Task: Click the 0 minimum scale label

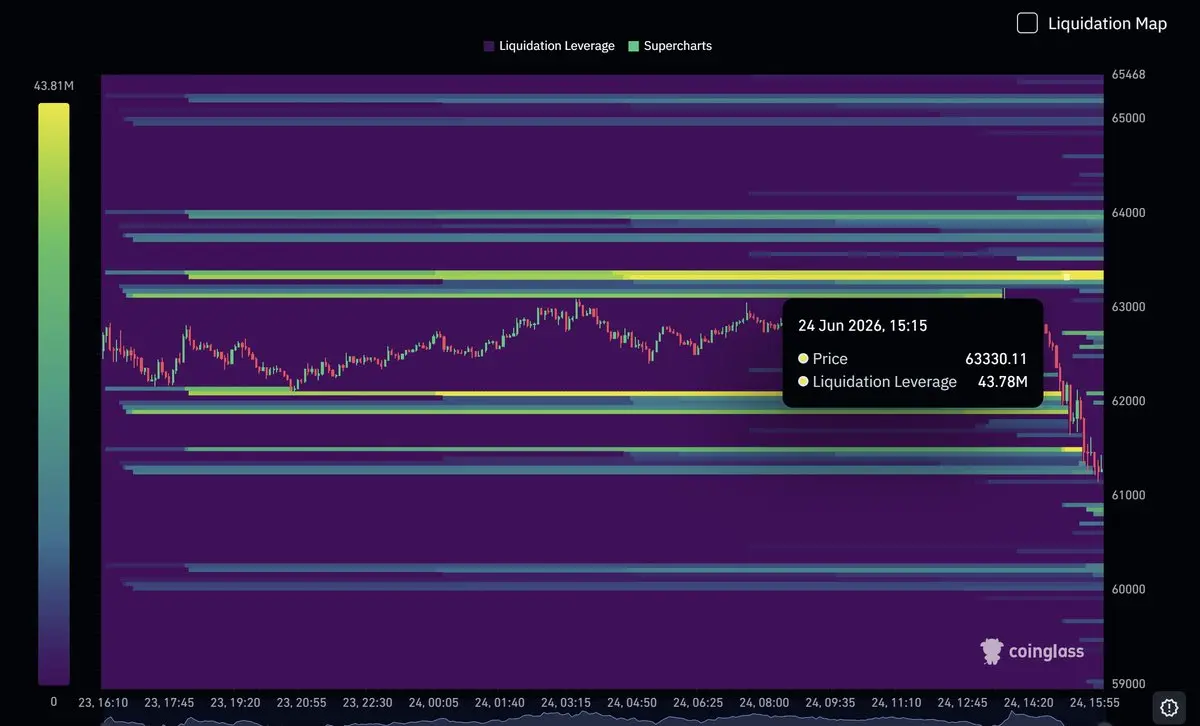Action: pos(54,702)
